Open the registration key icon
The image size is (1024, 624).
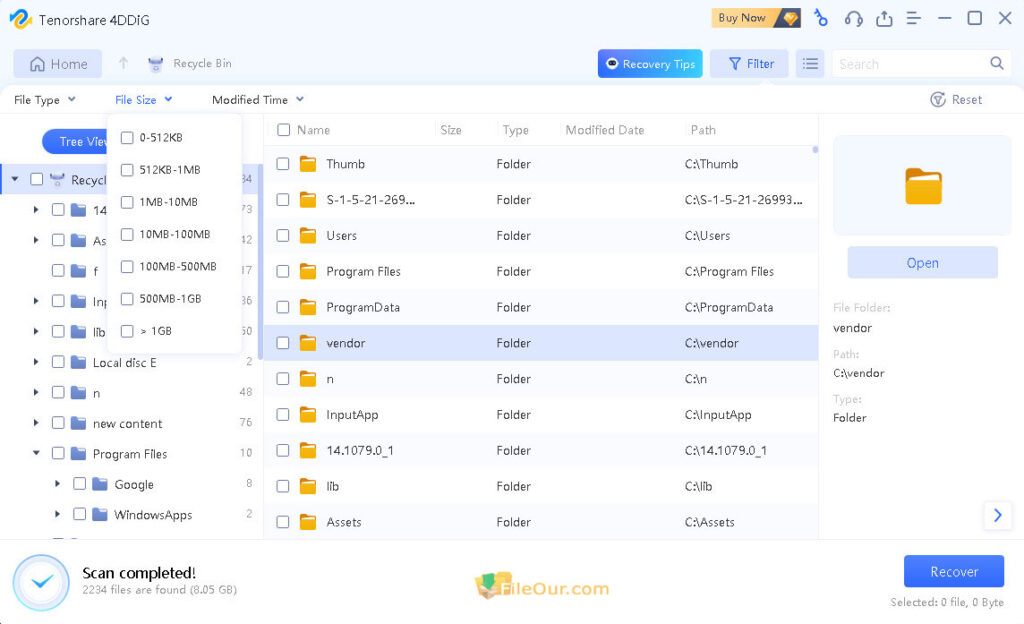point(821,18)
